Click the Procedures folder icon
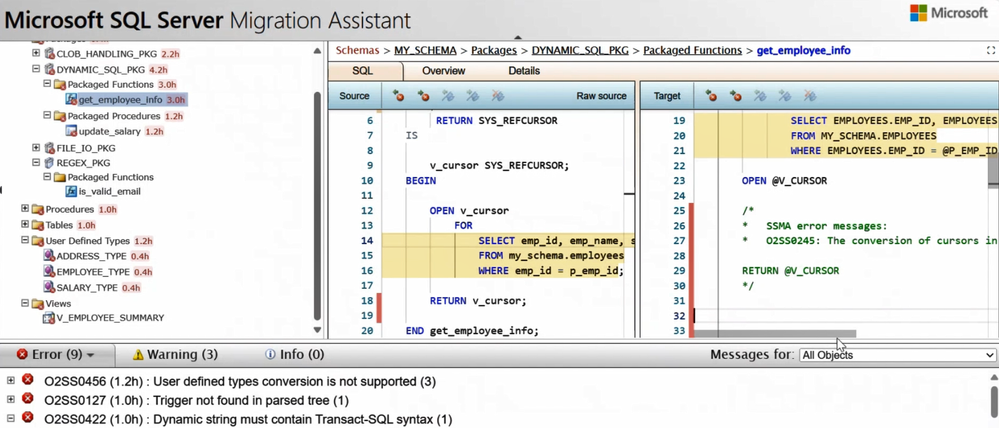The image size is (999, 428). (x=38, y=209)
